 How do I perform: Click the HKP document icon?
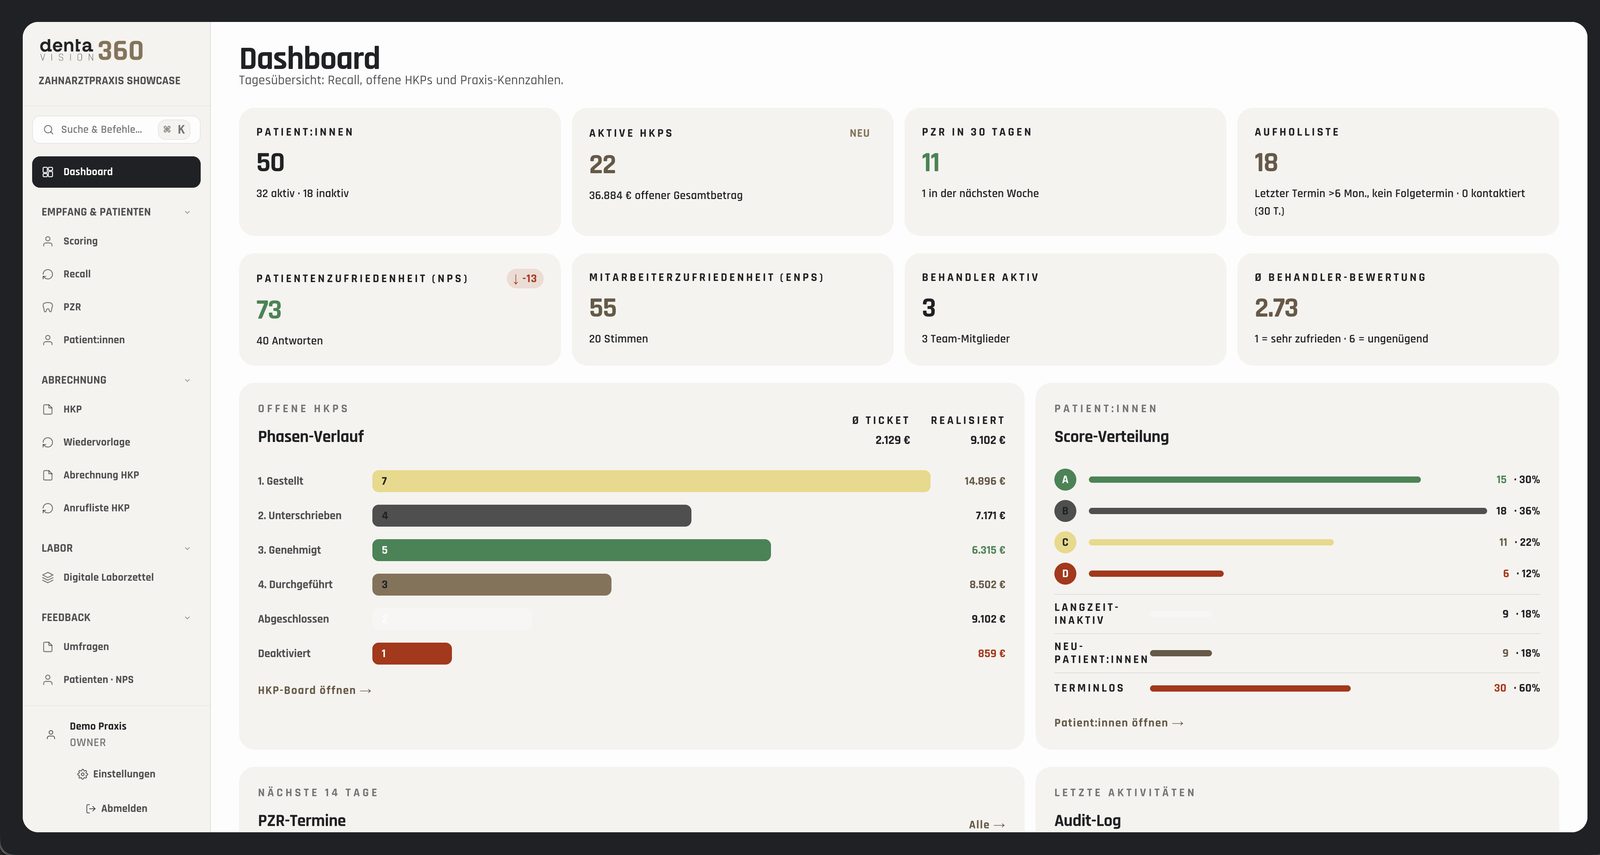(x=48, y=409)
